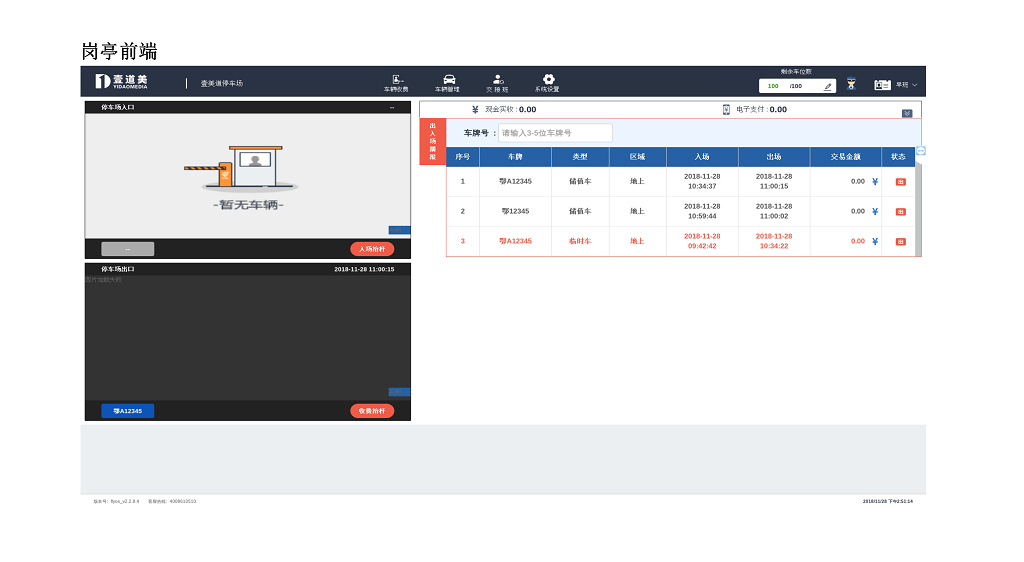Select the 出入场播报 red side tab
The height and width of the screenshot is (562, 1024).
pos(432,141)
